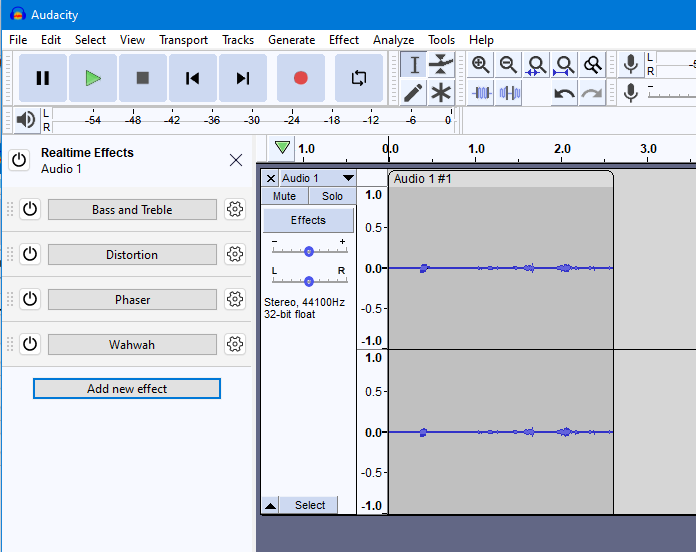The image size is (696, 552).
Task: Toggle the Wahwah effect power button
Action: click(30, 344)
